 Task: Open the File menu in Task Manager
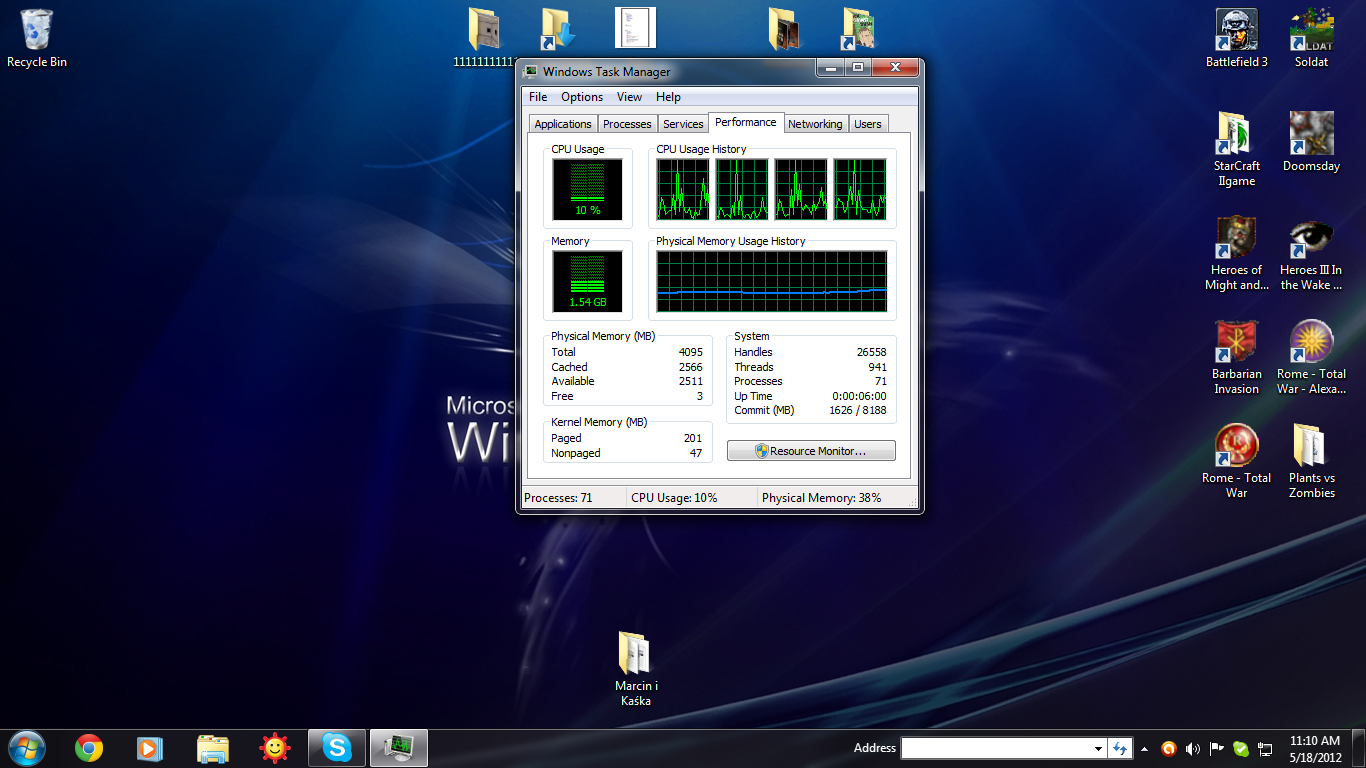tap(538, 97)
